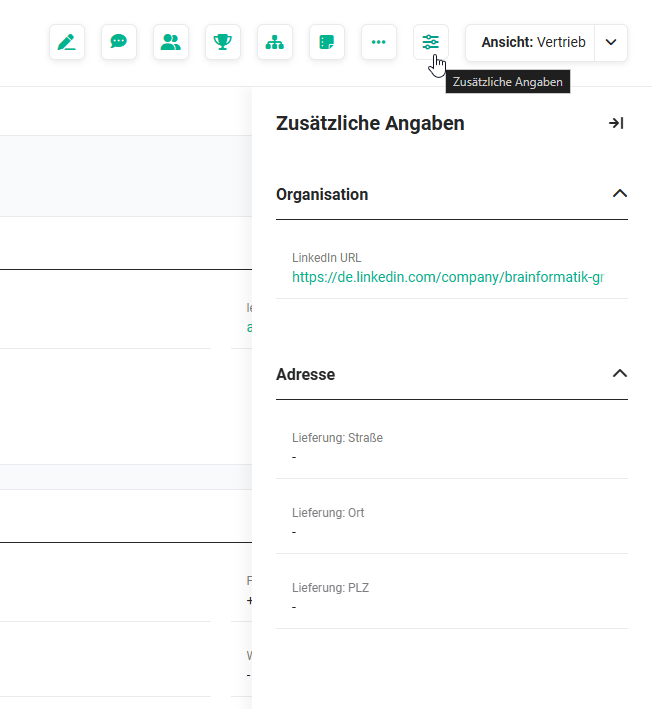Click the LinkedIn URL field label
The height and width of the screenshot is (709, 652).
pos(326,258)
